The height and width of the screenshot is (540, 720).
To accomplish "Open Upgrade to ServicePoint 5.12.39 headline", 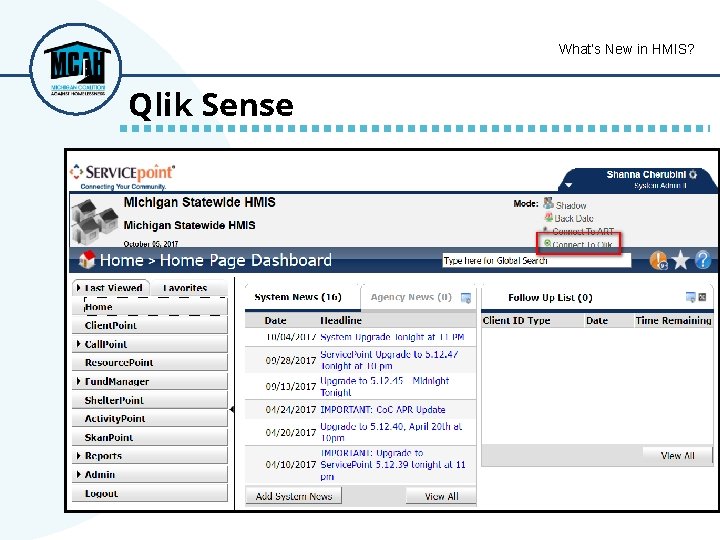I will click(393, 465).
